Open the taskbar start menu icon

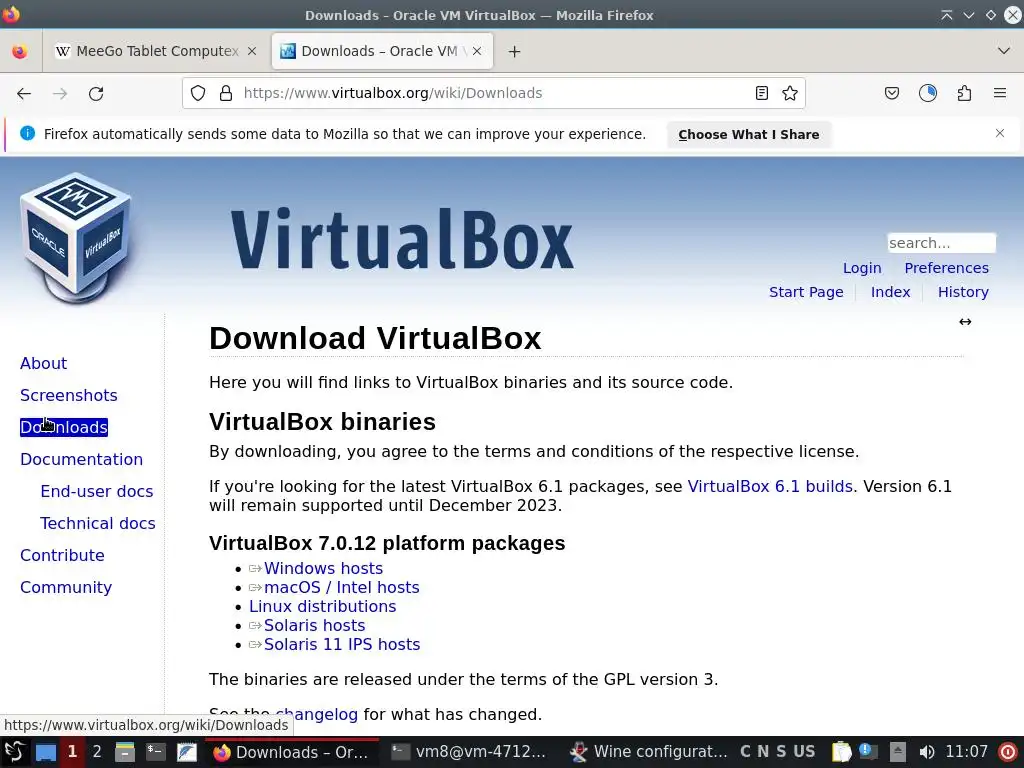click(x=14, y=752)
